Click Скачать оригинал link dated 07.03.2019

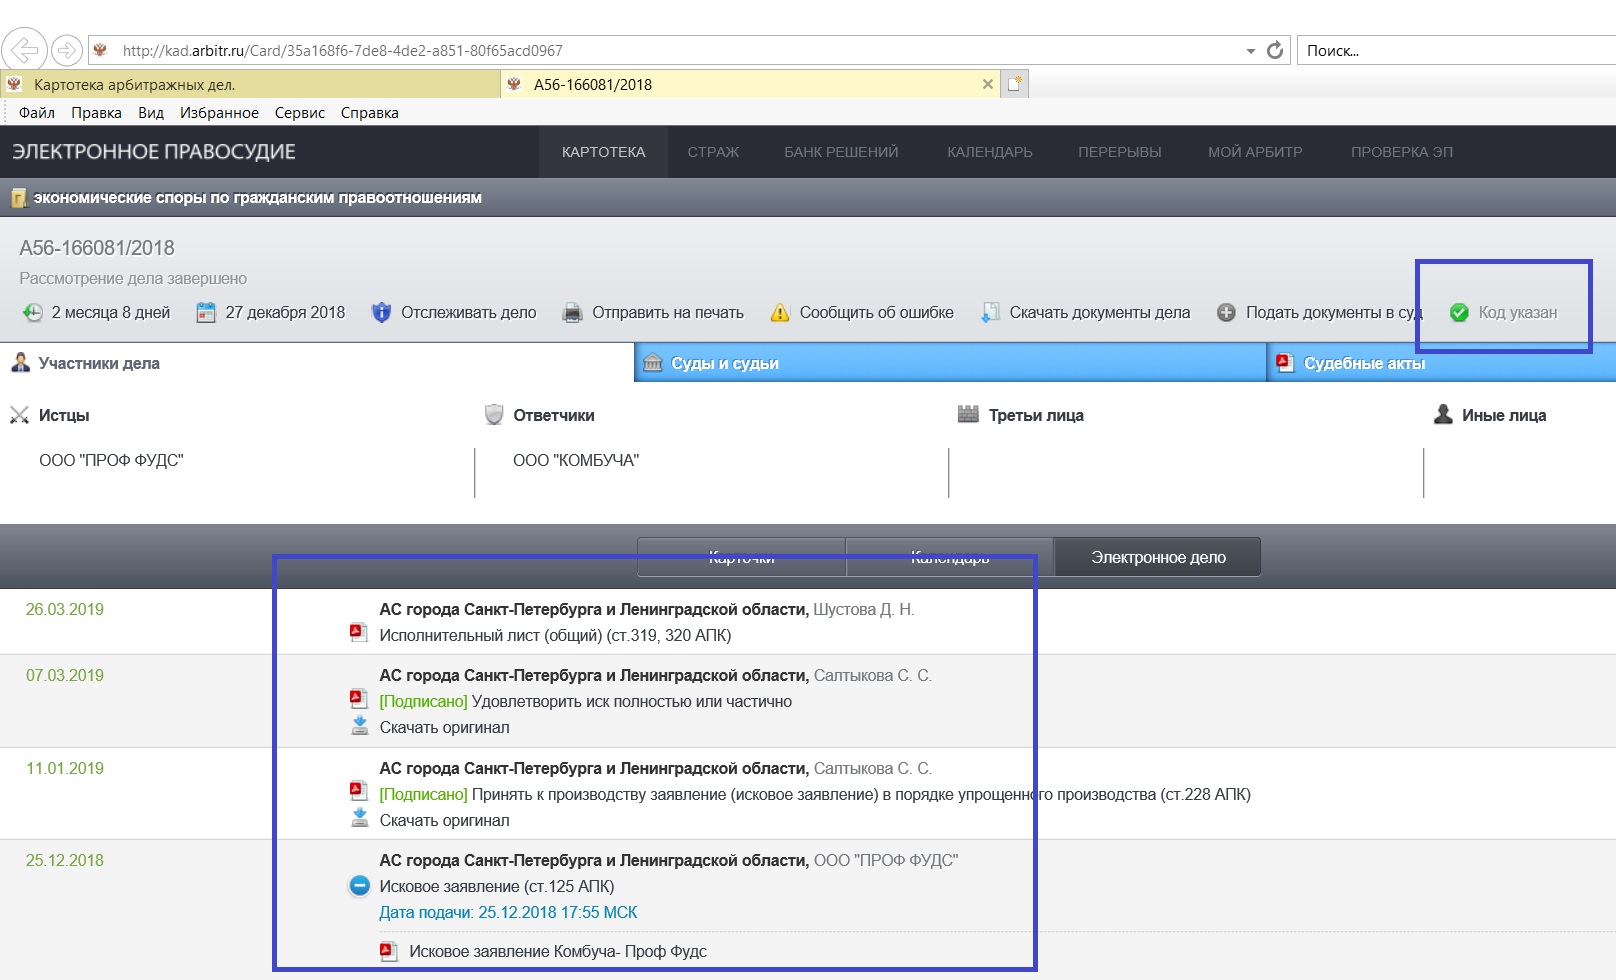point(444,727)
